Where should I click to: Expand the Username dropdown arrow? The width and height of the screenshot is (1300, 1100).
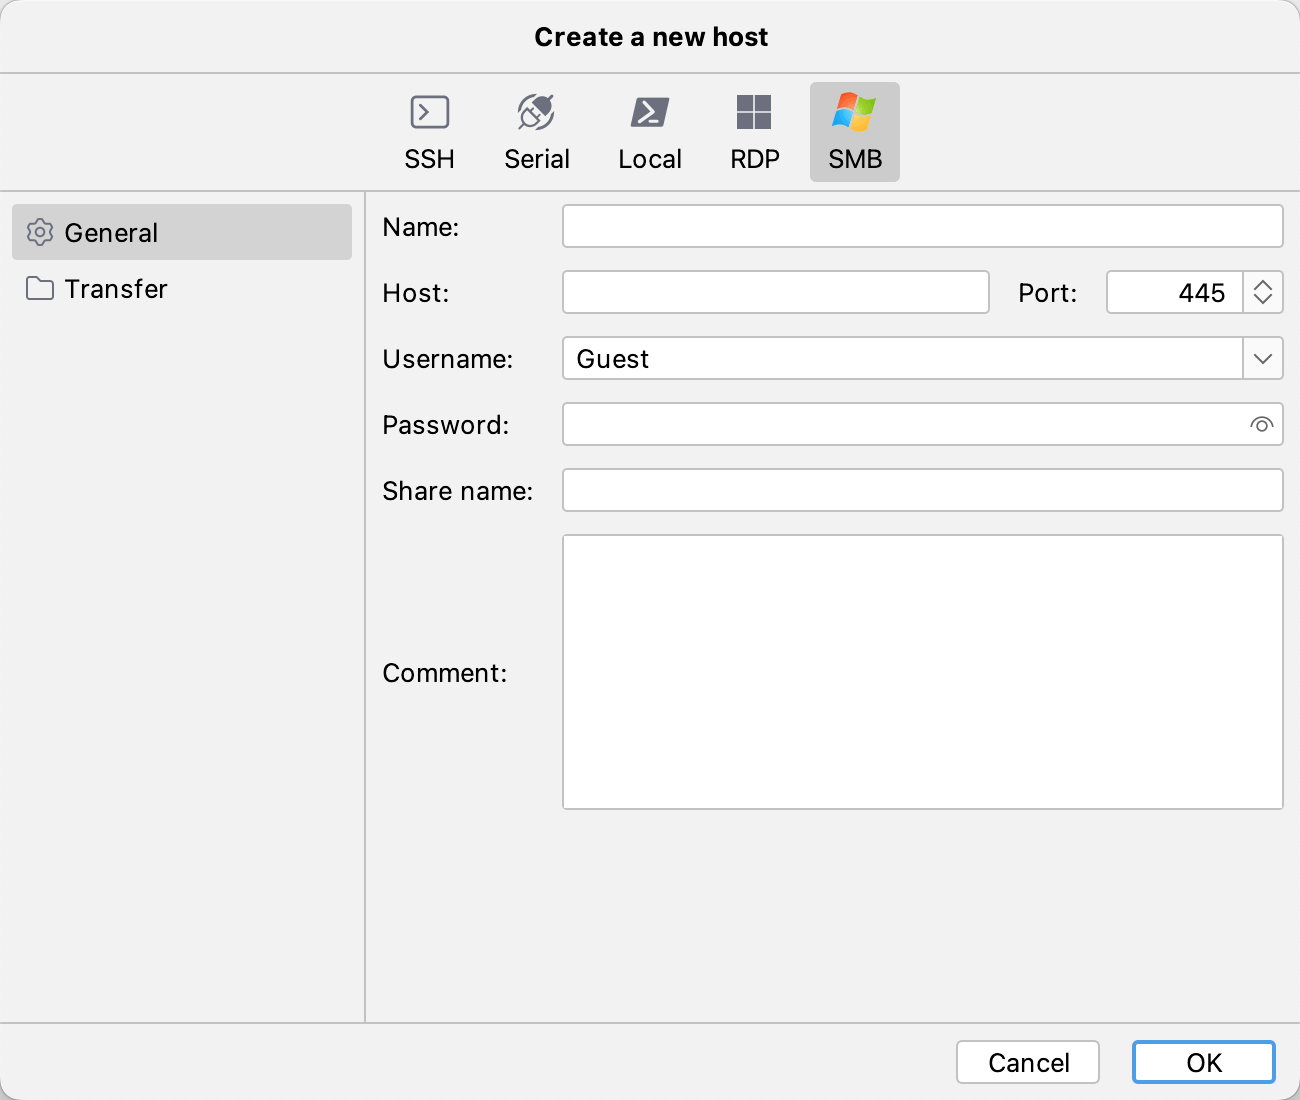click(1263, 358)
